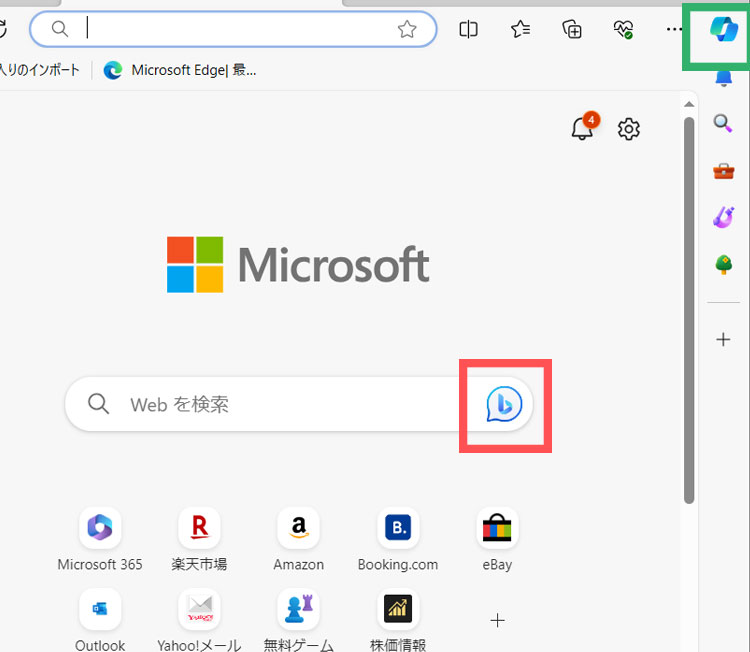The image size is (750, 652).
Task: Open page settings gear
Action: (x=629, y=129)
